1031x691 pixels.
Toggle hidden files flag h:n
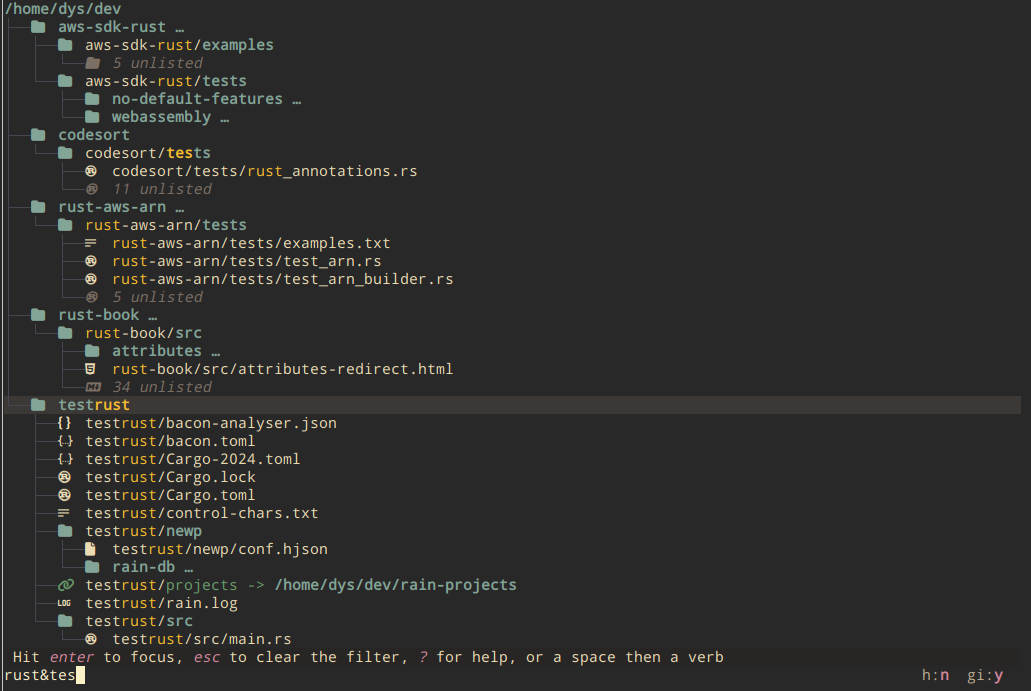[x=936, y=676]
